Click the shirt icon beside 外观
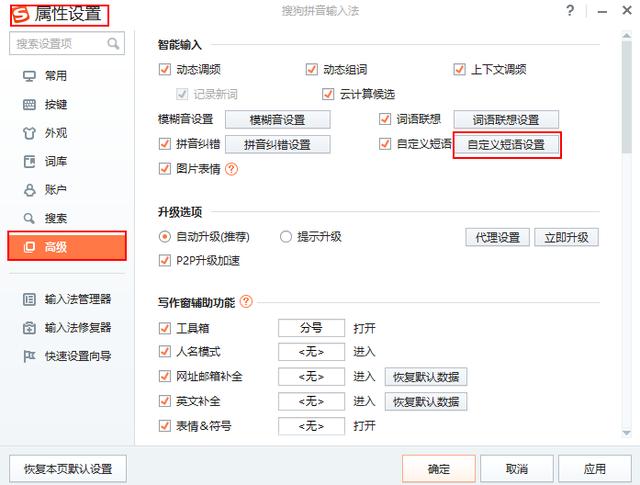Viewport: 640px width, 485px height. tap(29, 133)
